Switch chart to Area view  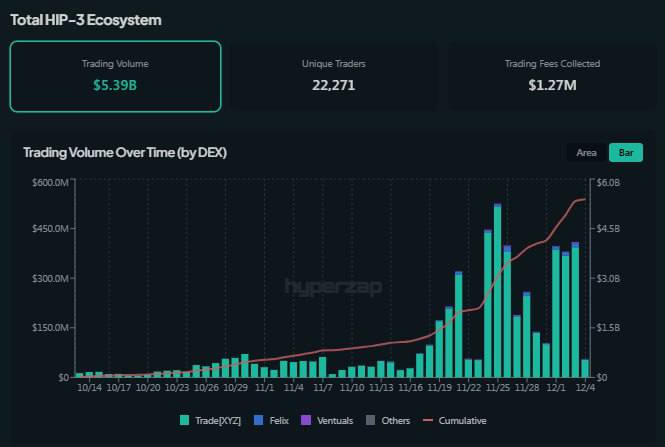pos(587,153)
